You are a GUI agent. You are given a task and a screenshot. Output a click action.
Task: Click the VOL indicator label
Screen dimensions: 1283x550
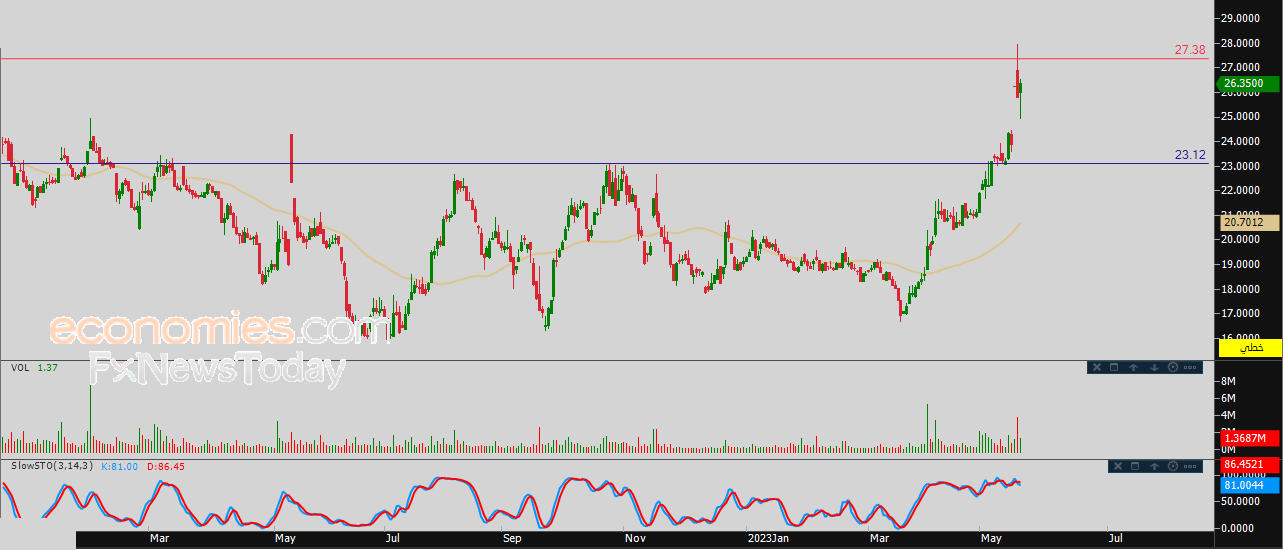point(20,368)
